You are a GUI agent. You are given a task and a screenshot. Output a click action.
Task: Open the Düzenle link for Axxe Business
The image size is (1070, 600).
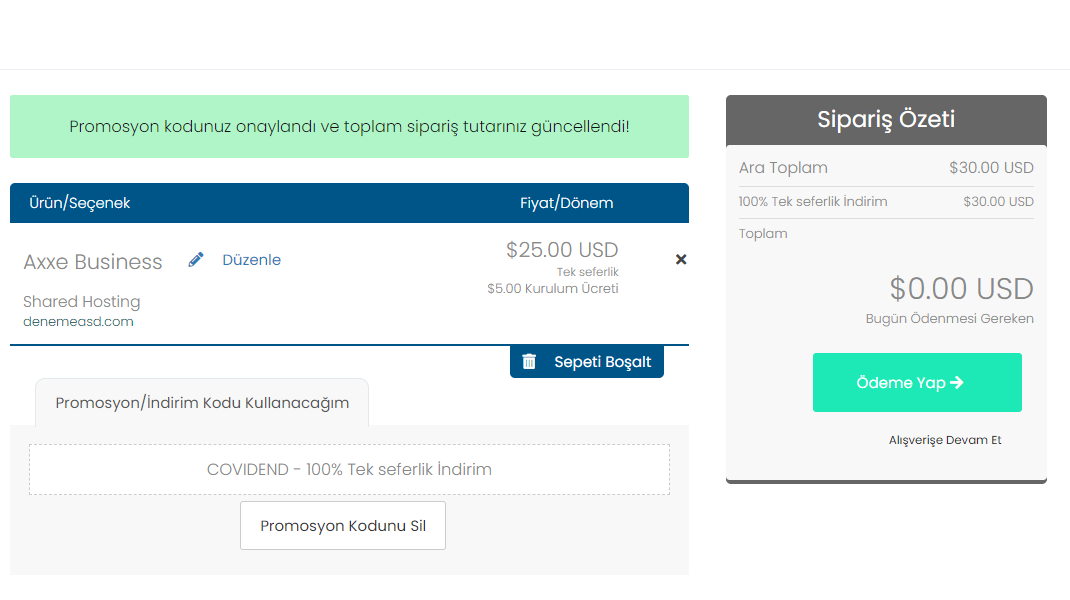coord(251,260)
